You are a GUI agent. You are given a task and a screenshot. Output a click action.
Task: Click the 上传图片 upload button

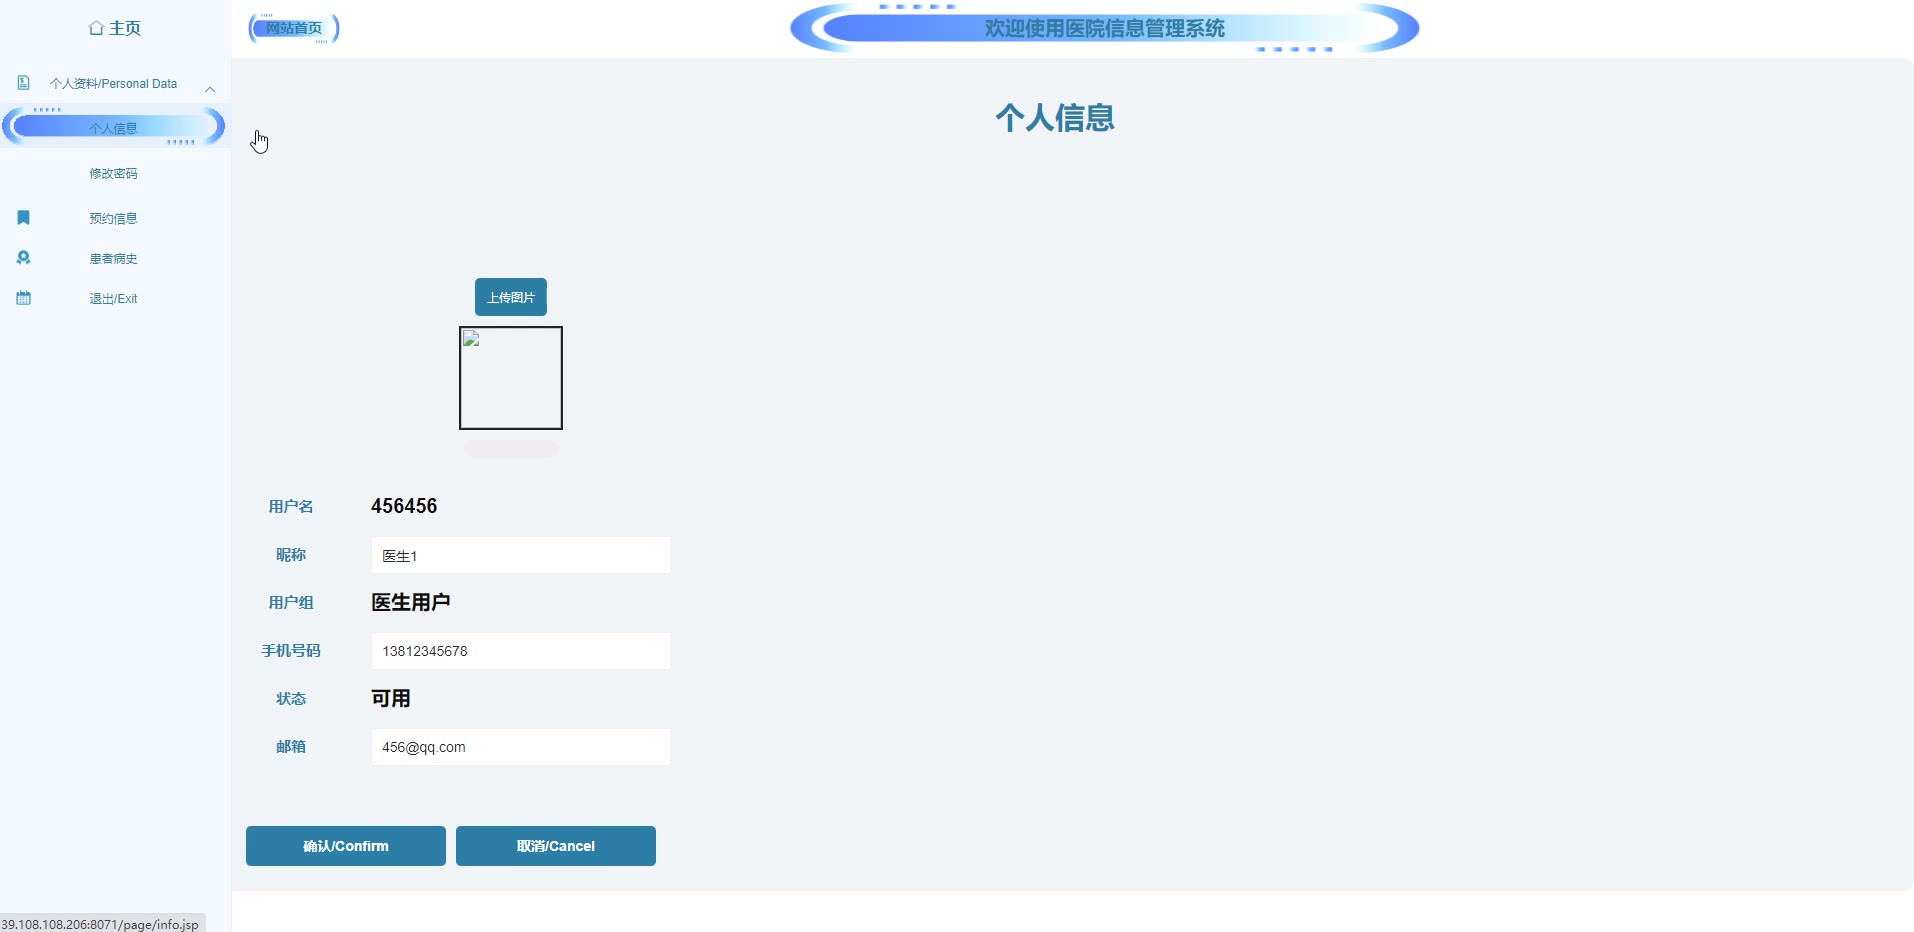click(x=511, y=297)
